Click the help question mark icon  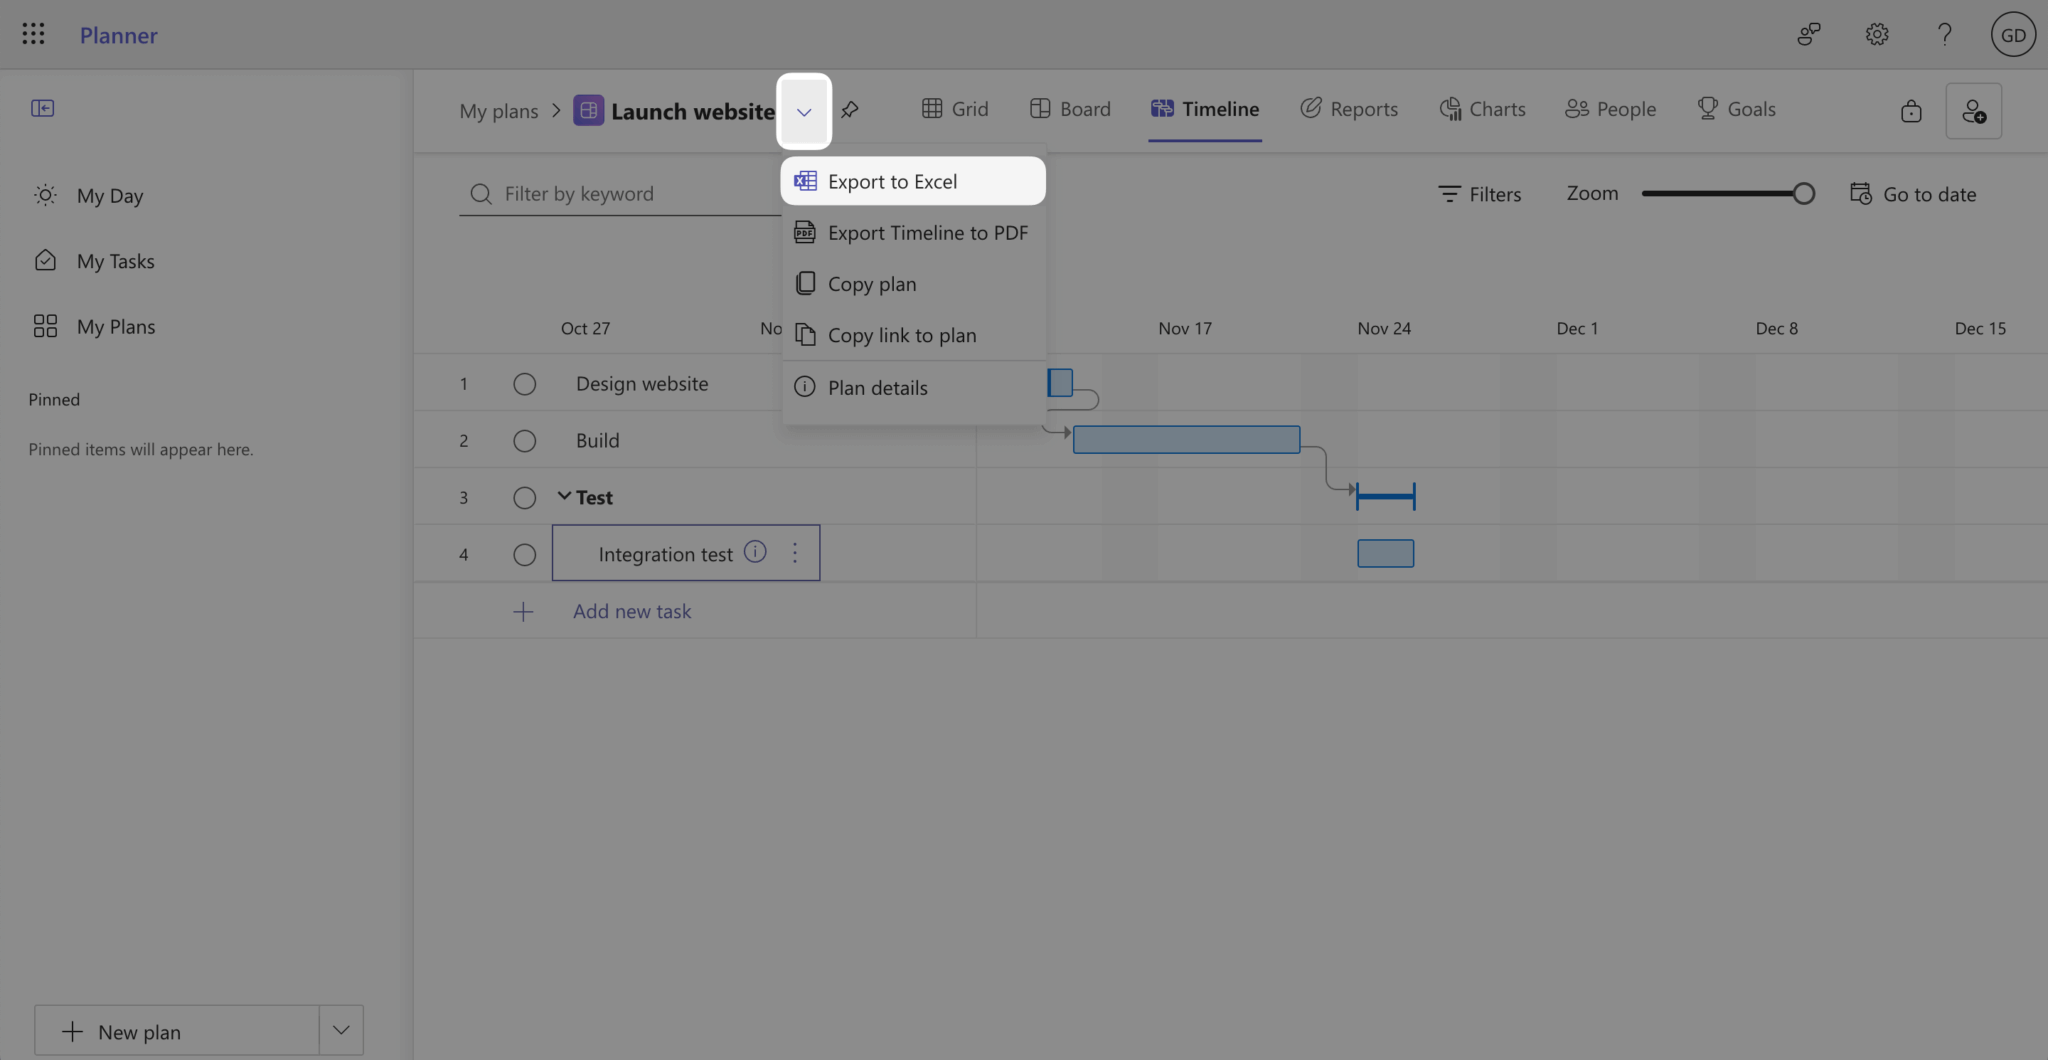click(x=1944, y=35)
